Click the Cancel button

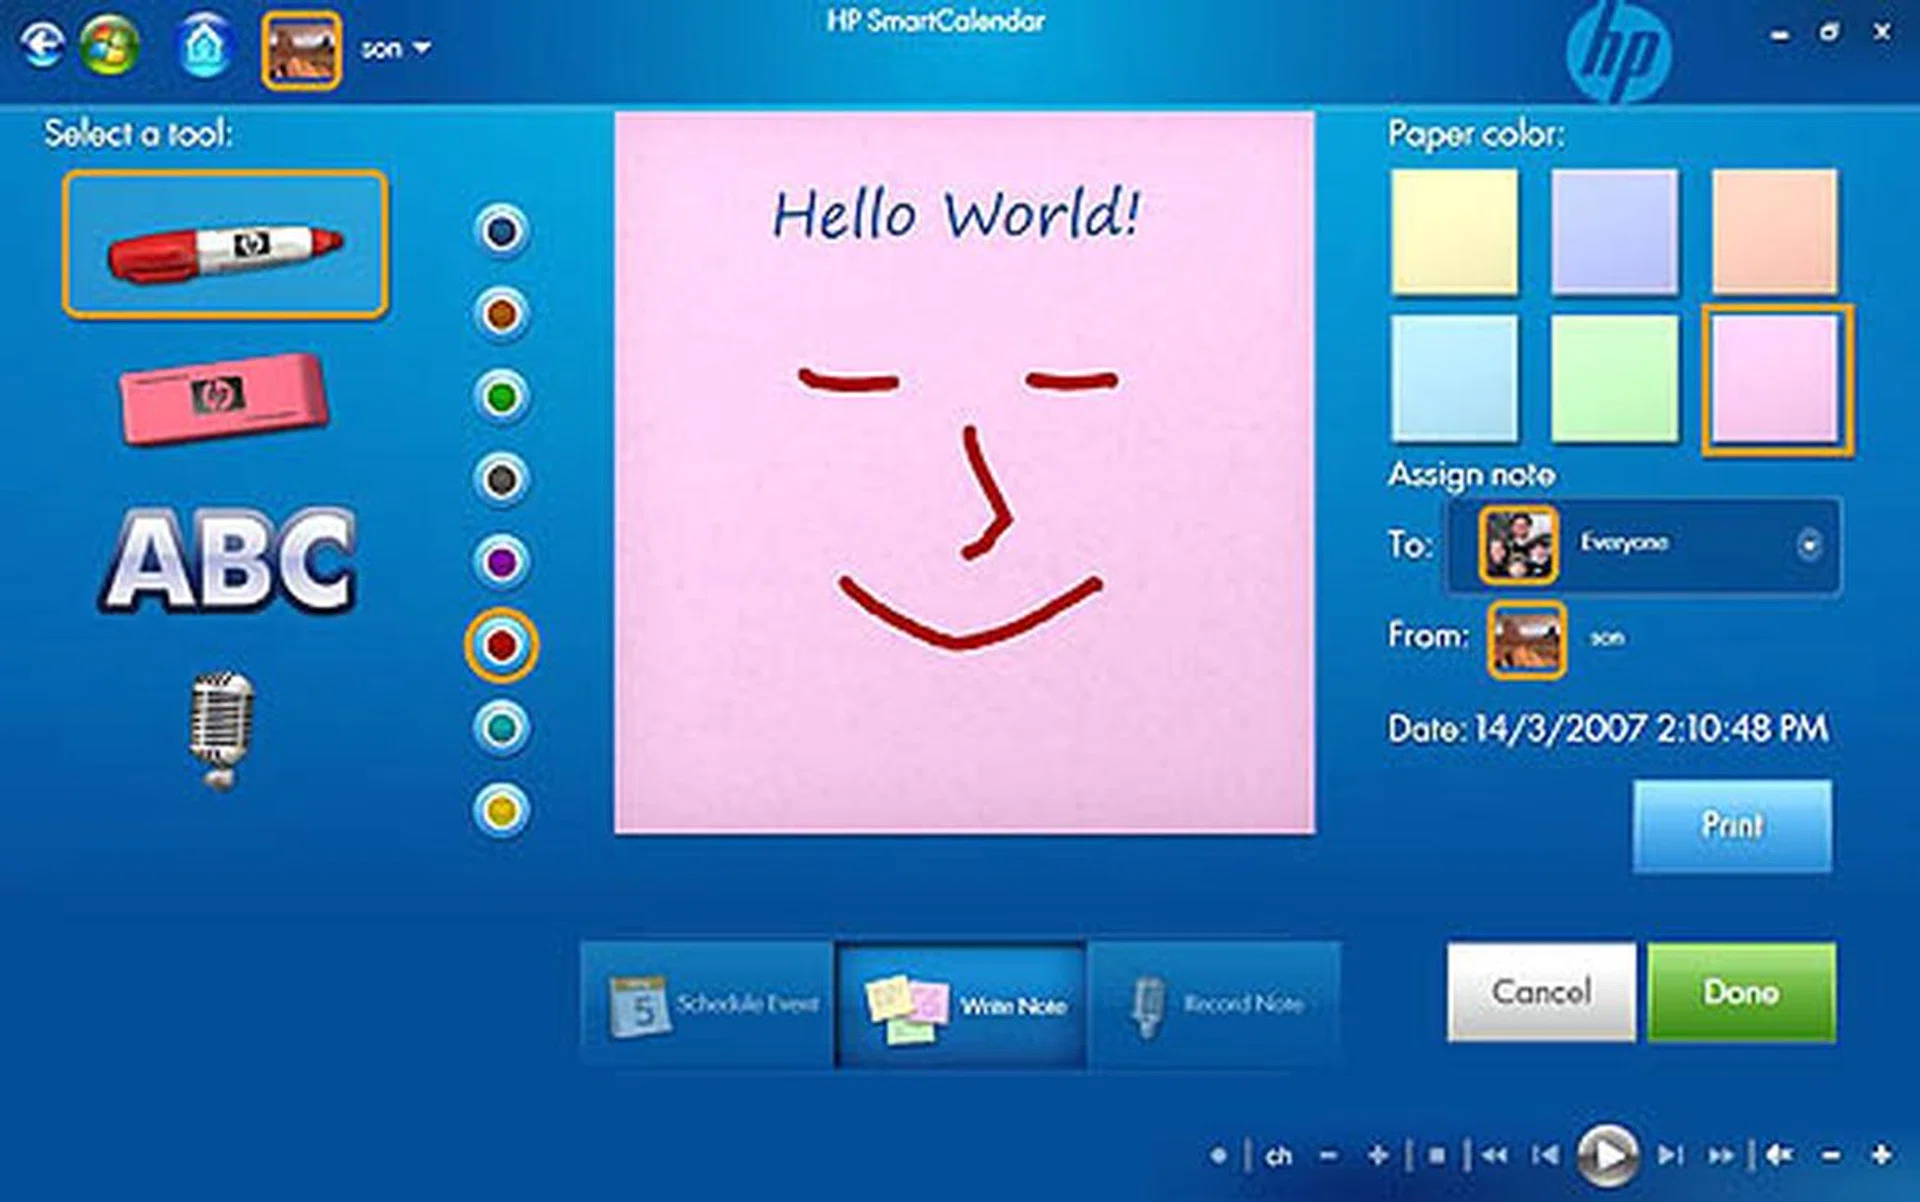(x=1541, y=992)
